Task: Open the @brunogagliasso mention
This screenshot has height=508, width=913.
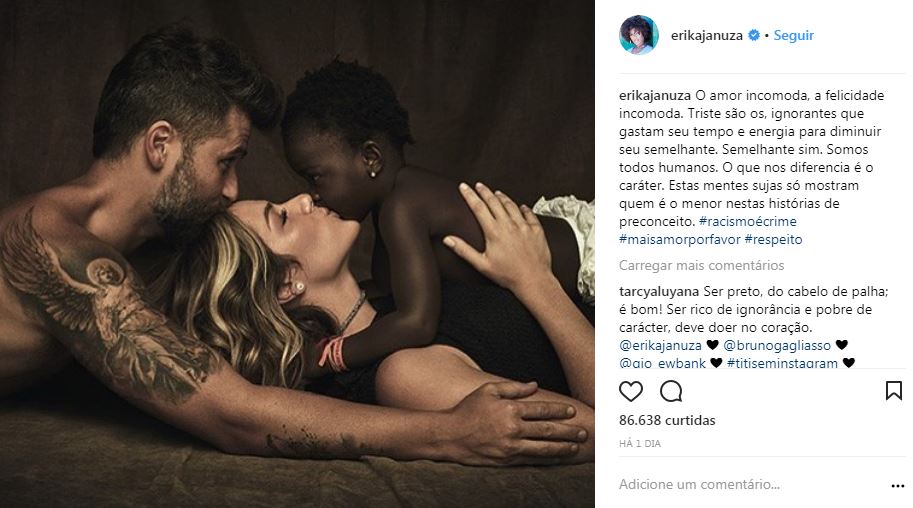Action: 777,345
